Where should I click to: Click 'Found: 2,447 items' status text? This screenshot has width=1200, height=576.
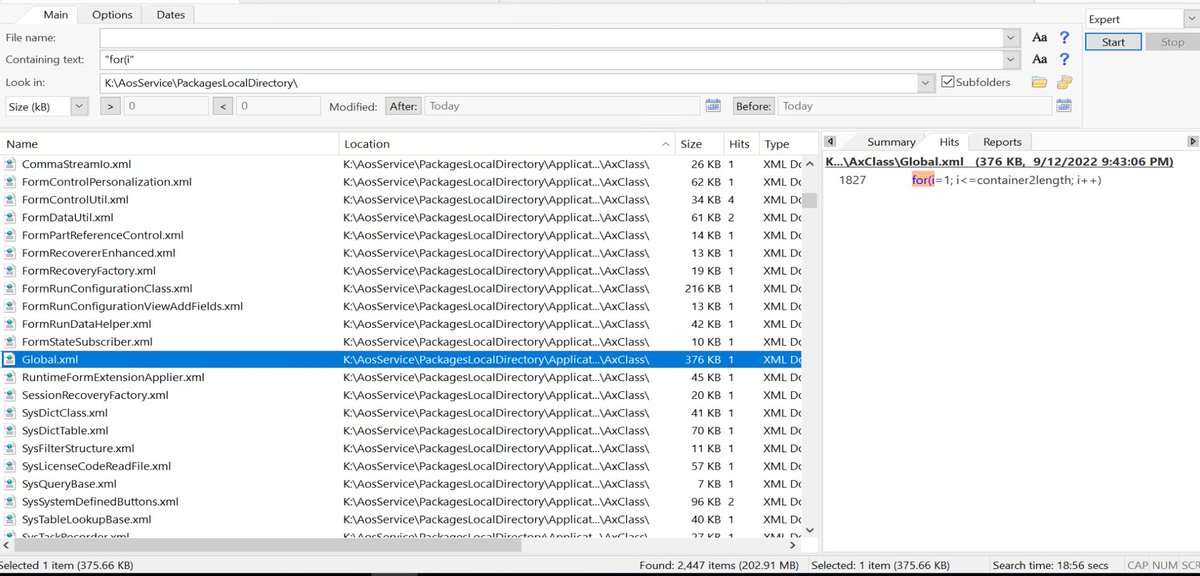pyautogui.click(x=717, y=566)
